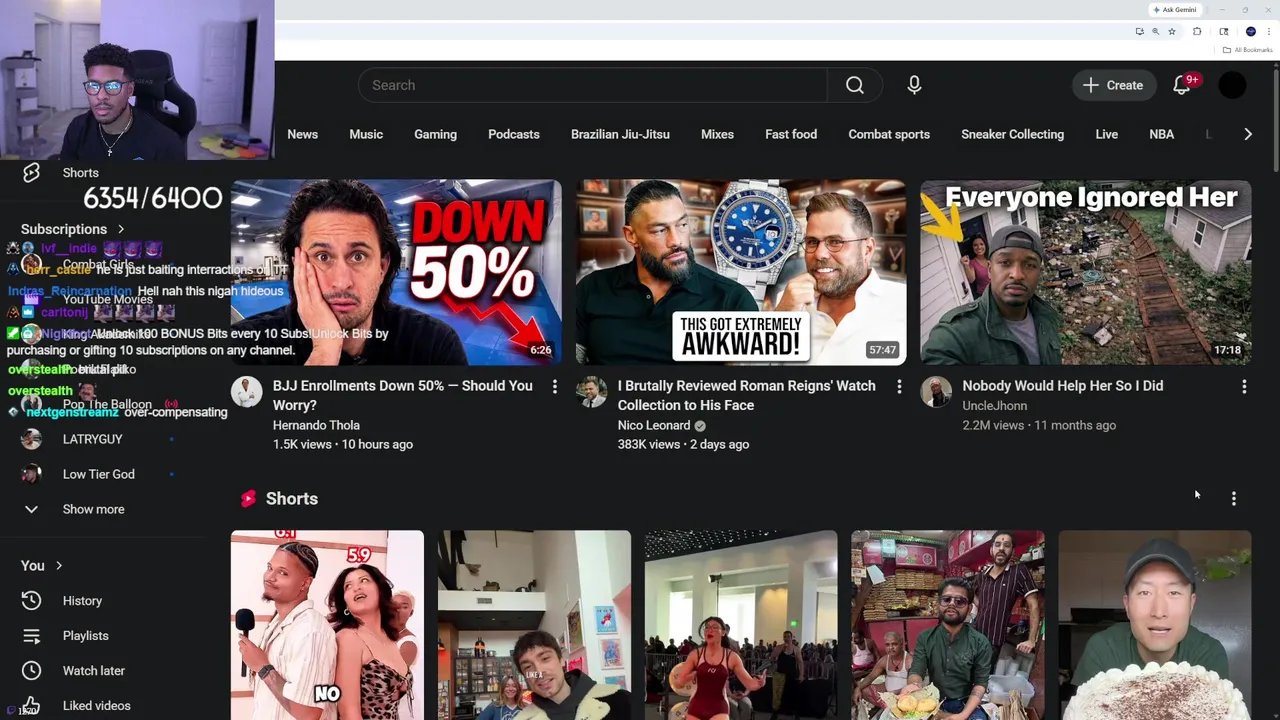Open the Chrome extensions puzzle icon
Viewport: 1280px width, 720px height.
pos(1198,31)
